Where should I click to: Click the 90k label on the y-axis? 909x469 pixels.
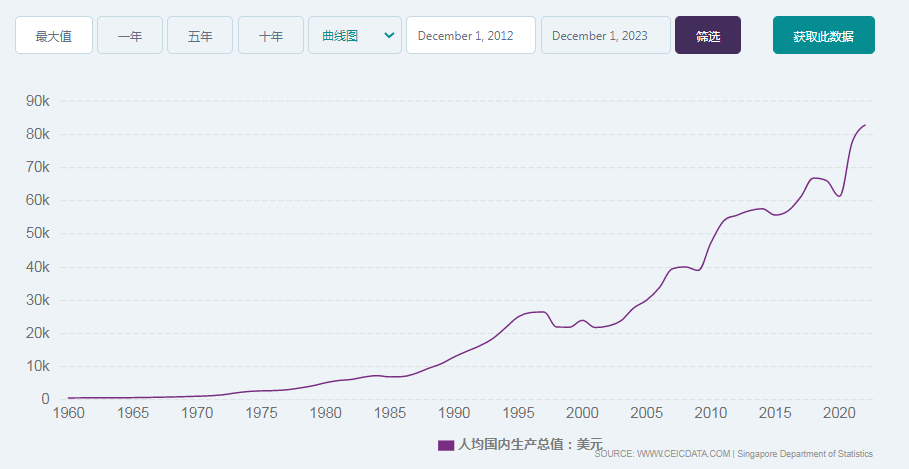click(38, 101)
